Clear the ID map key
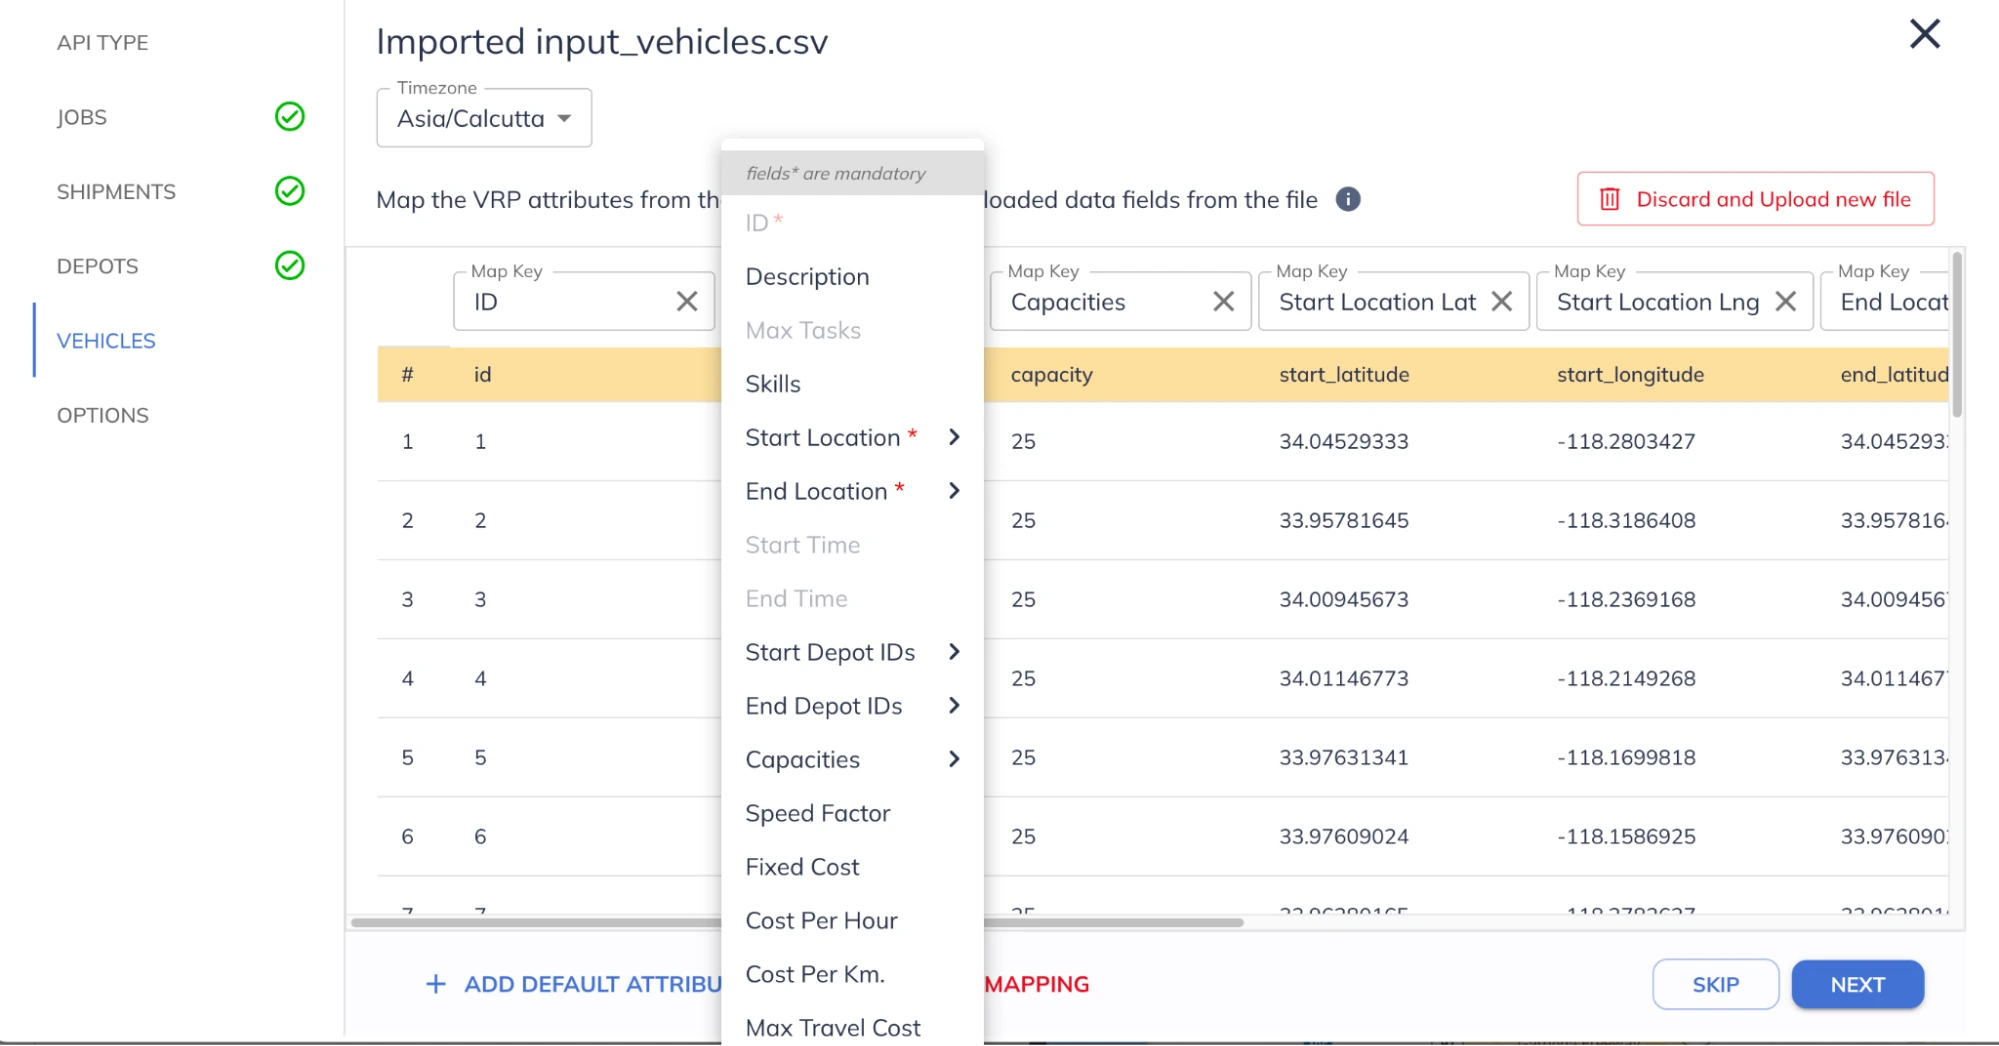The height and width of the screenshot is (1046, 1999). point(687,301)
